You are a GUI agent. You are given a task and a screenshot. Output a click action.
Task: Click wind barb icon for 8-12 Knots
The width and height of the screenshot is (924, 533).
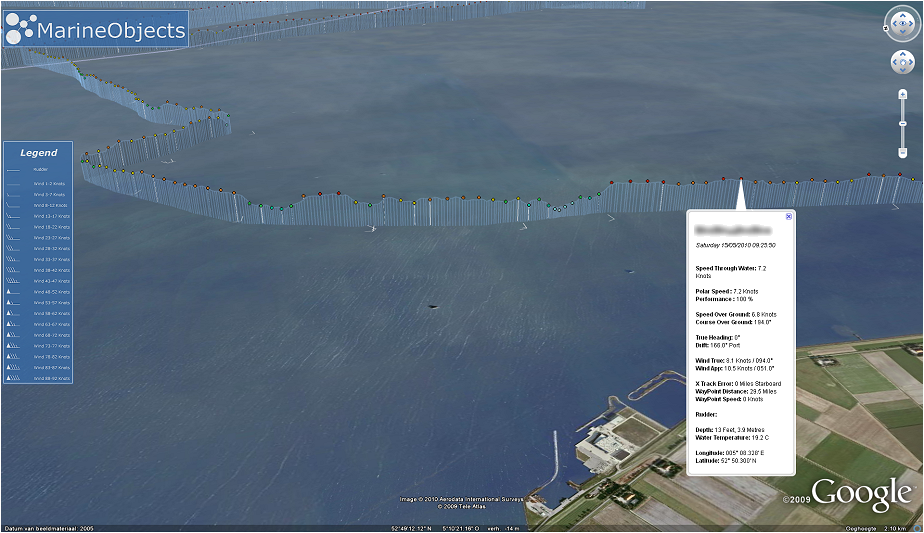click(x=12, y=205)
